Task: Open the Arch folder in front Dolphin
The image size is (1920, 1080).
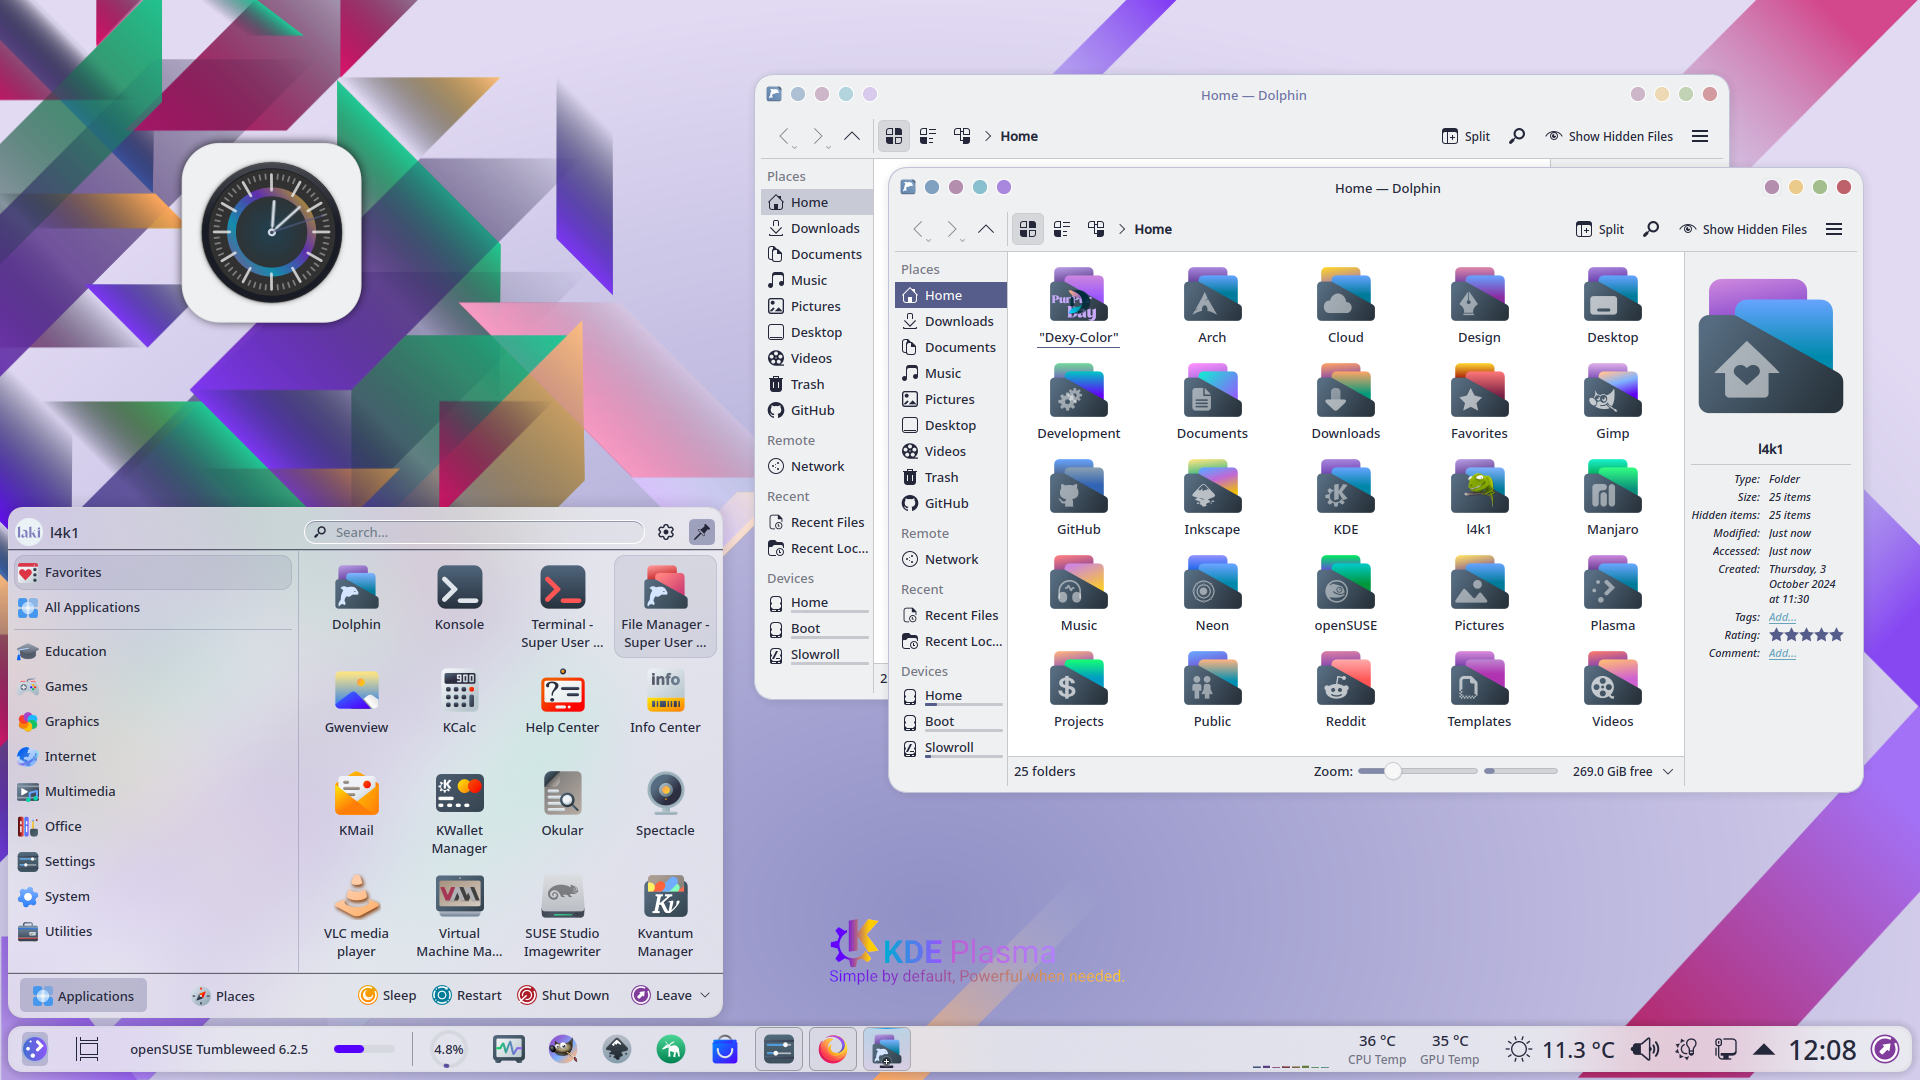Action: coord(1212,306)
